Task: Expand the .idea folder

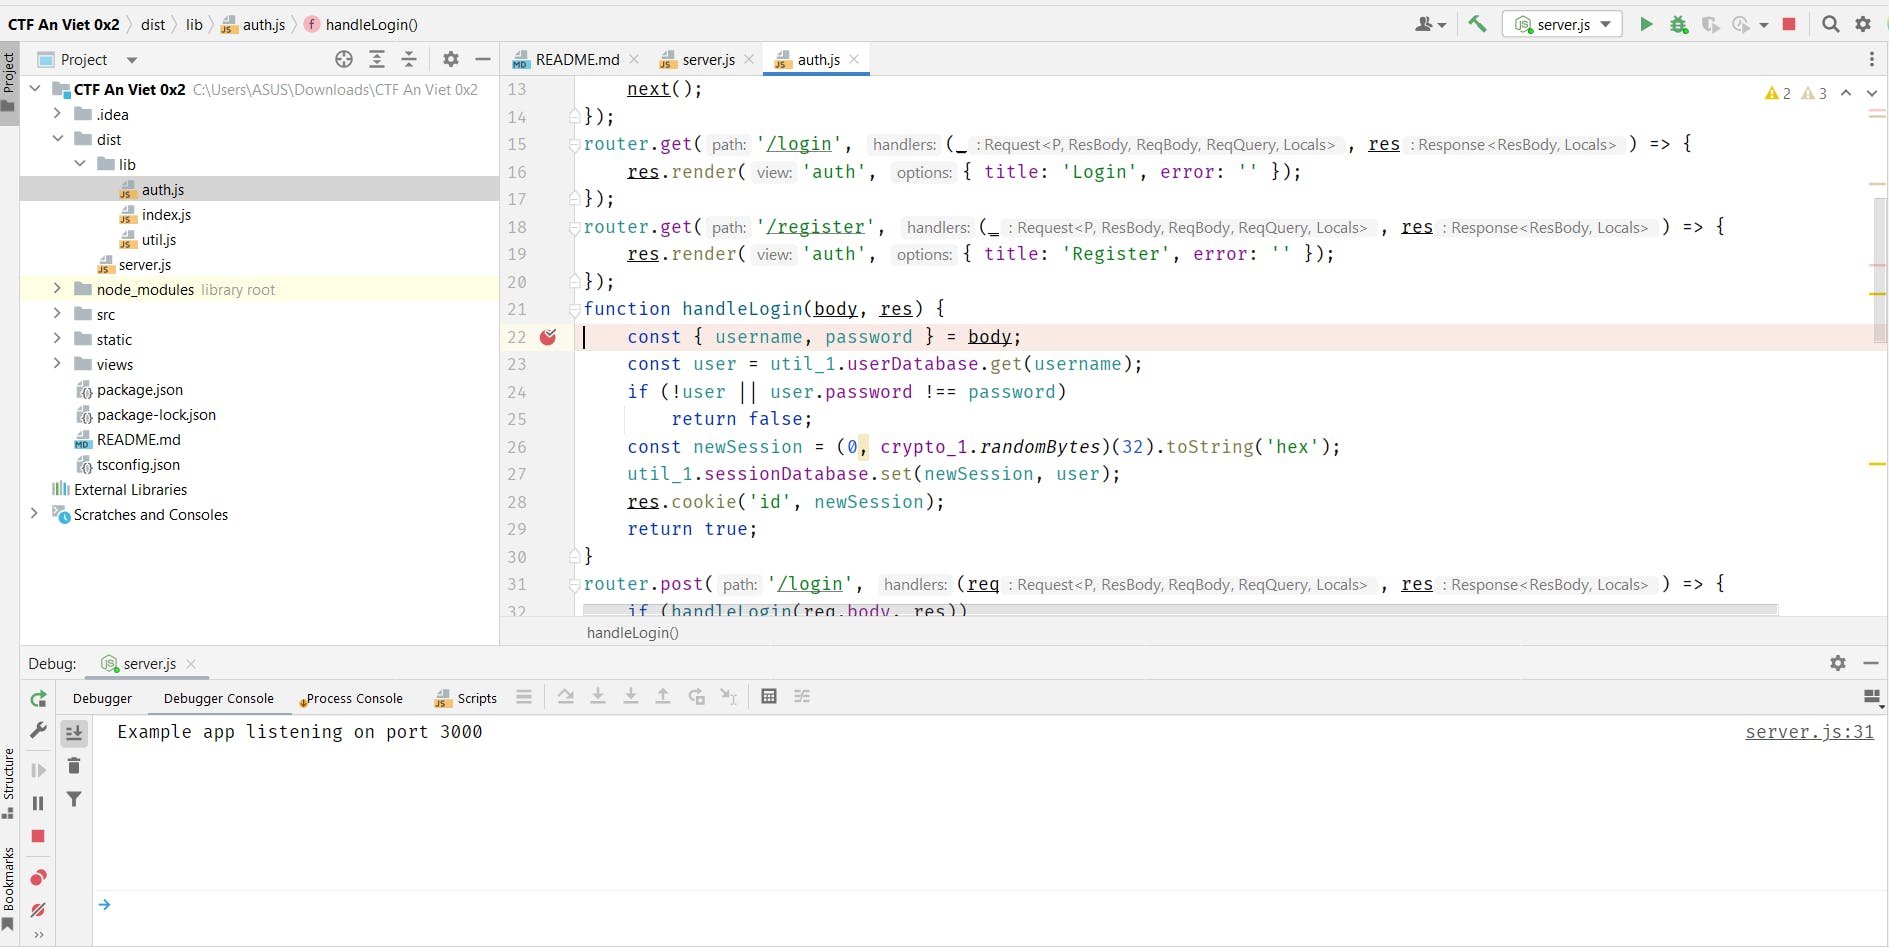Action: click(x=58, y=114)
